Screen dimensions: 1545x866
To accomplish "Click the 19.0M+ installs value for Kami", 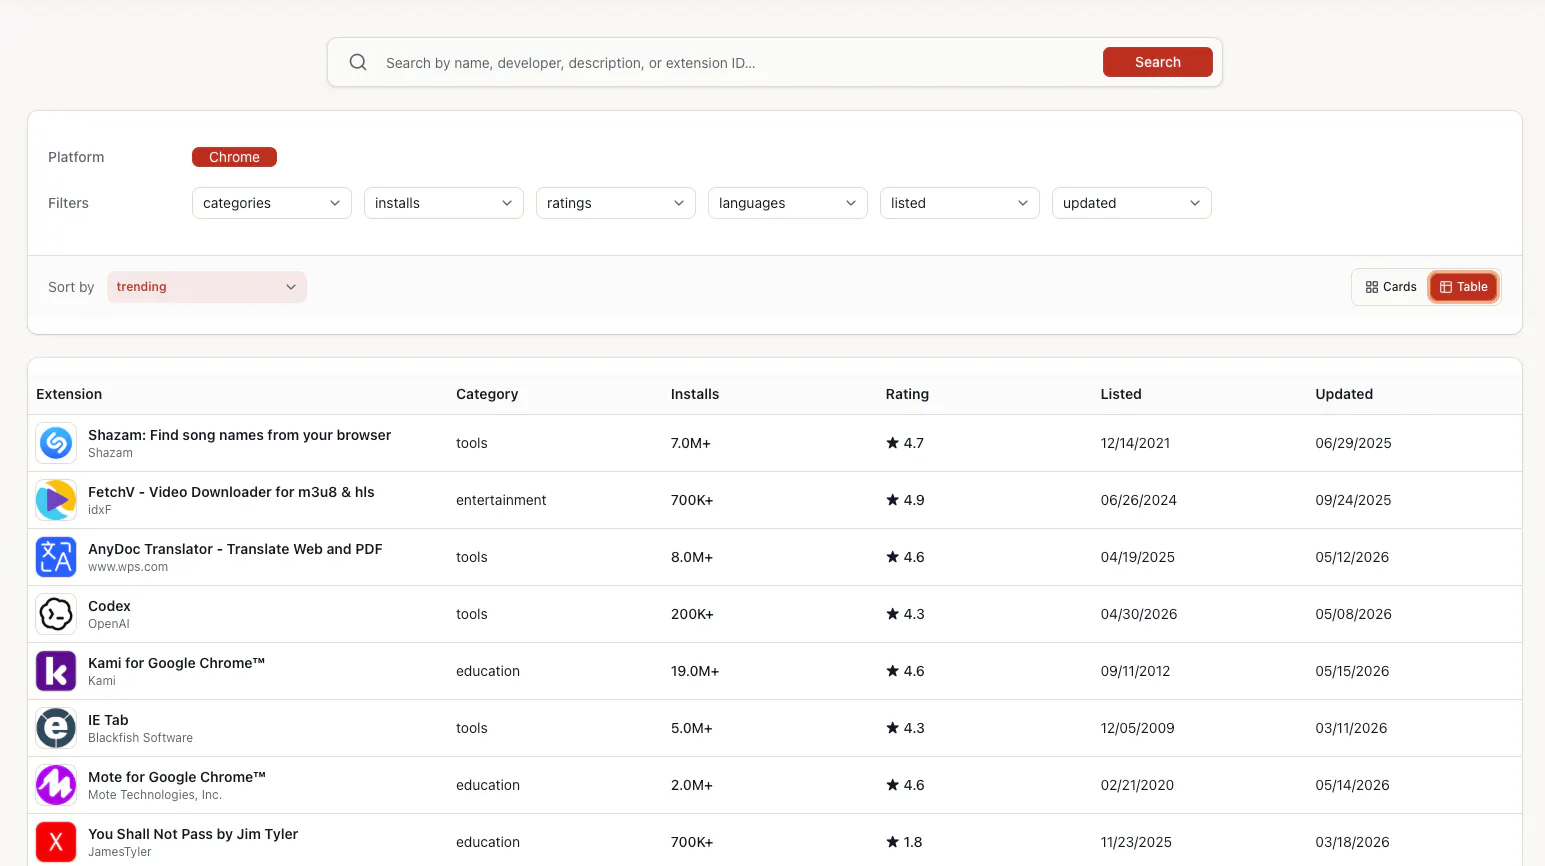I will [x=695, y=671].
